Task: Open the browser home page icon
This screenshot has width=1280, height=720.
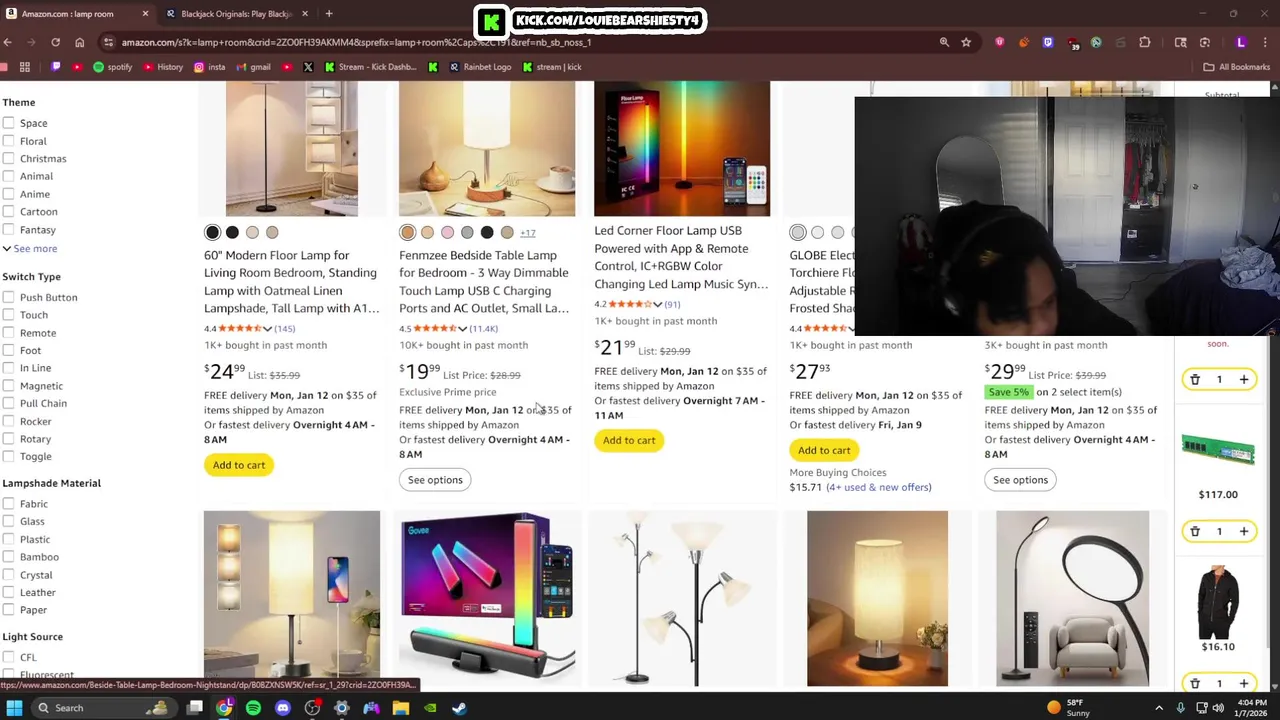Action: coord(79,42)
